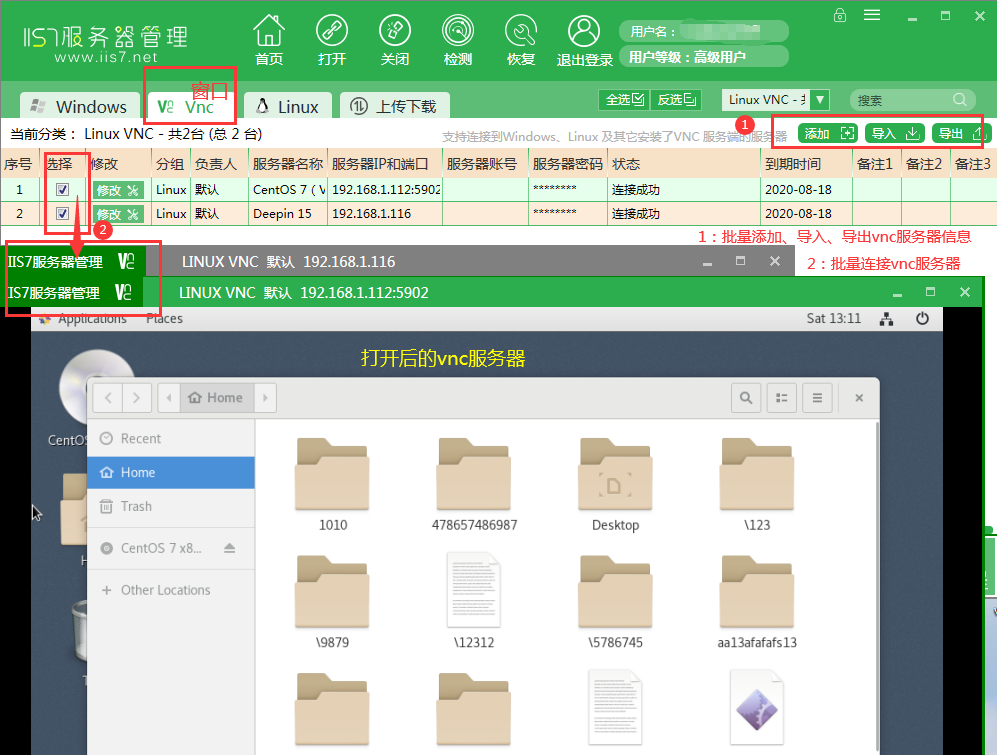Click the file manager search icon
The height and width of the screenshot is (755, 997).
click(746, 398)
